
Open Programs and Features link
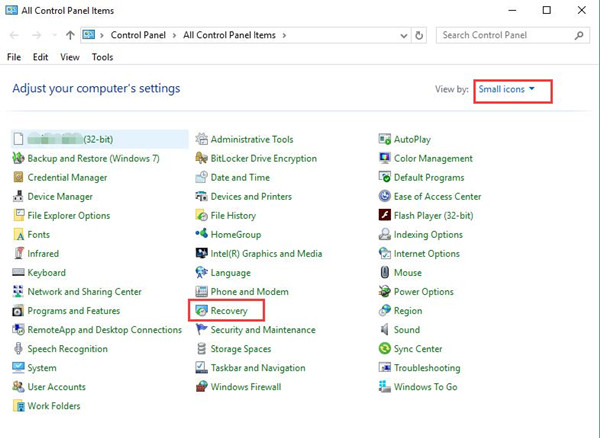point(73,311)
